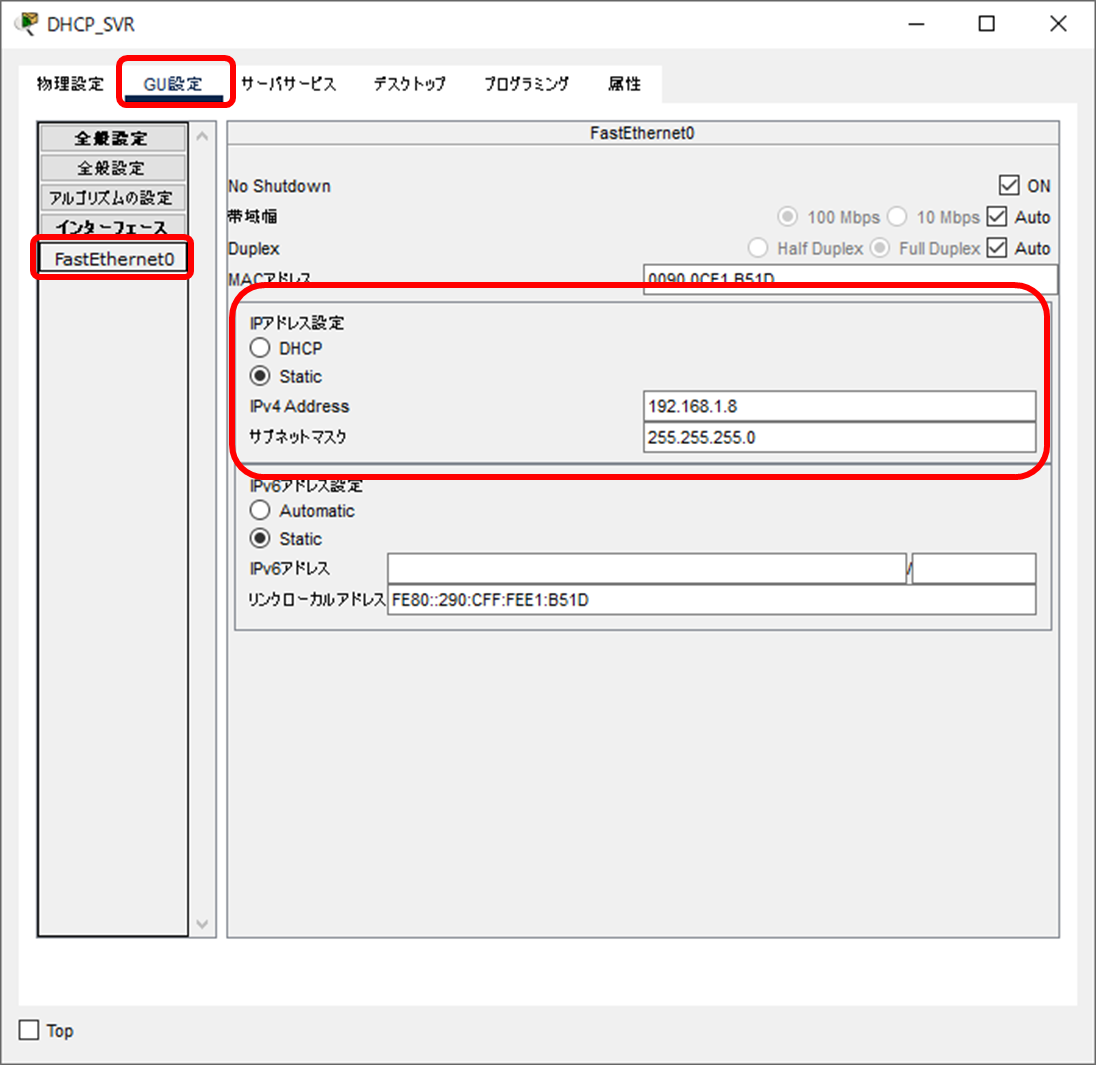Toggle the bandwidth Auto checkbox
The height and width of the screenshot is (1065, 1096).
pyautogui.click(x=997, y=217)
